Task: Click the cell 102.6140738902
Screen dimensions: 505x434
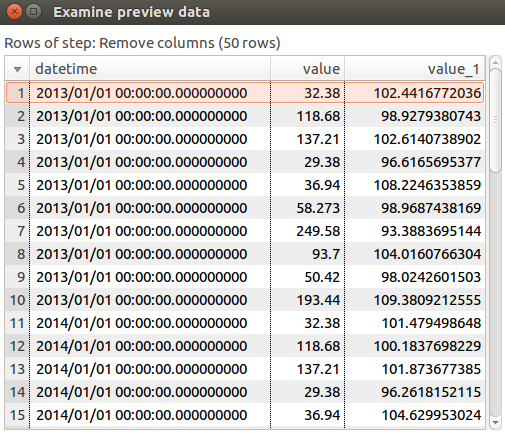Action: click(415, 139)
